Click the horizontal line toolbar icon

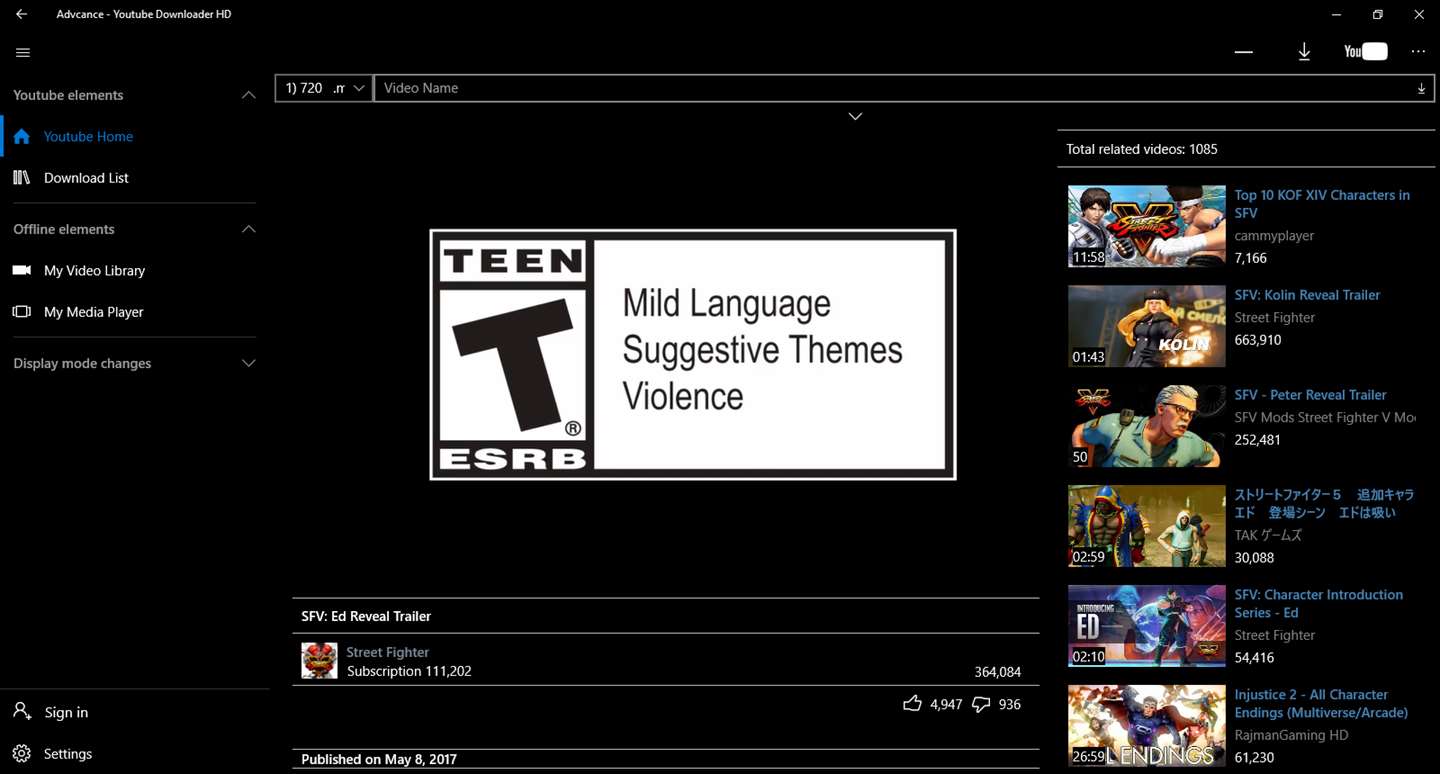1244,52
